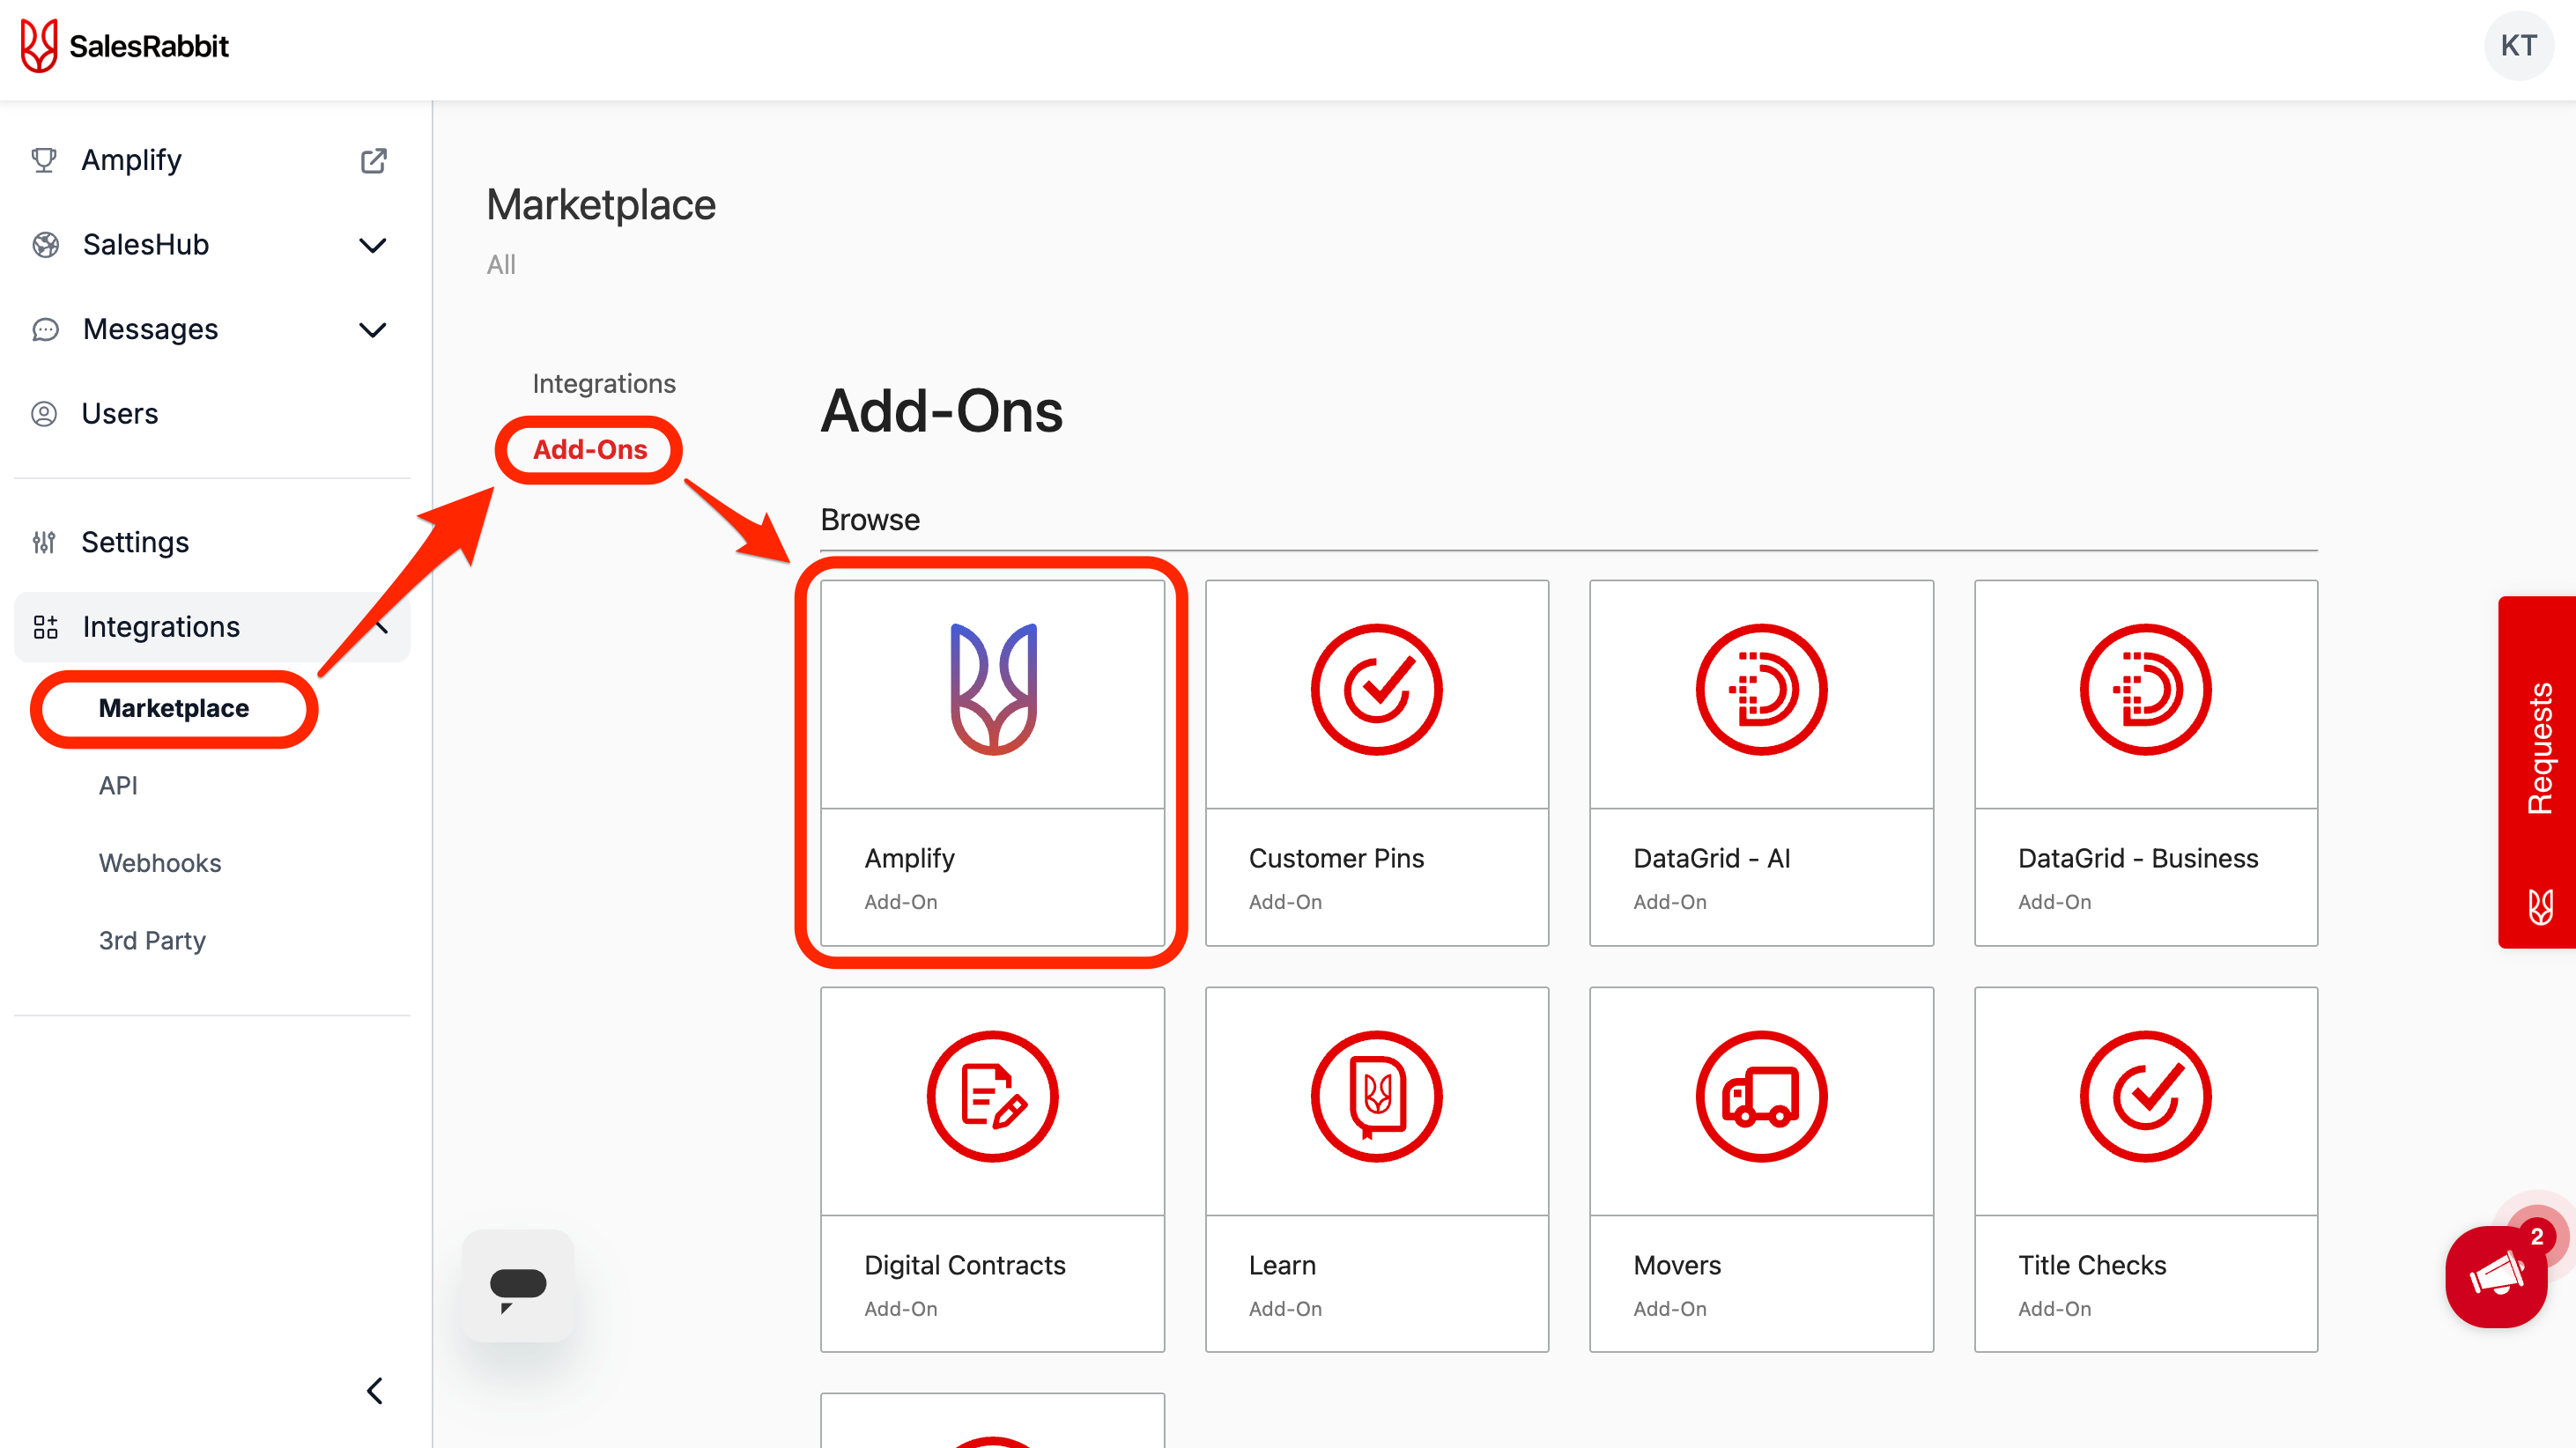
Task: Click the Digital Contracts document icon
Action: tap(993, 1096)
